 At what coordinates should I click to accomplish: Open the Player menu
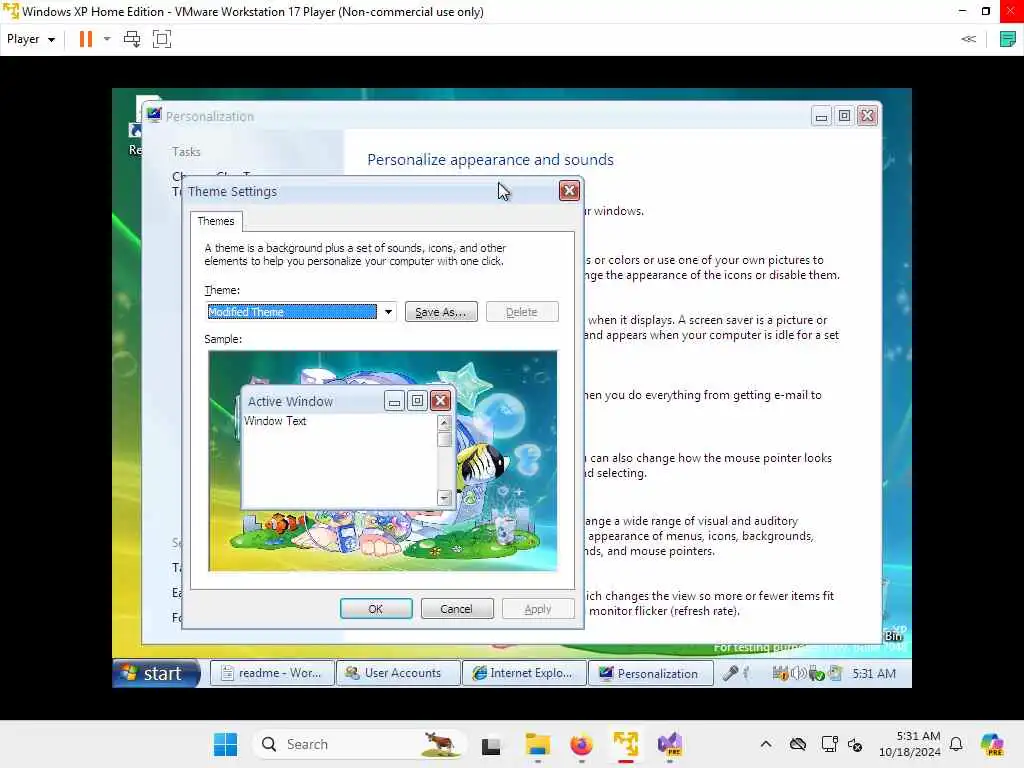click(31, 39)
